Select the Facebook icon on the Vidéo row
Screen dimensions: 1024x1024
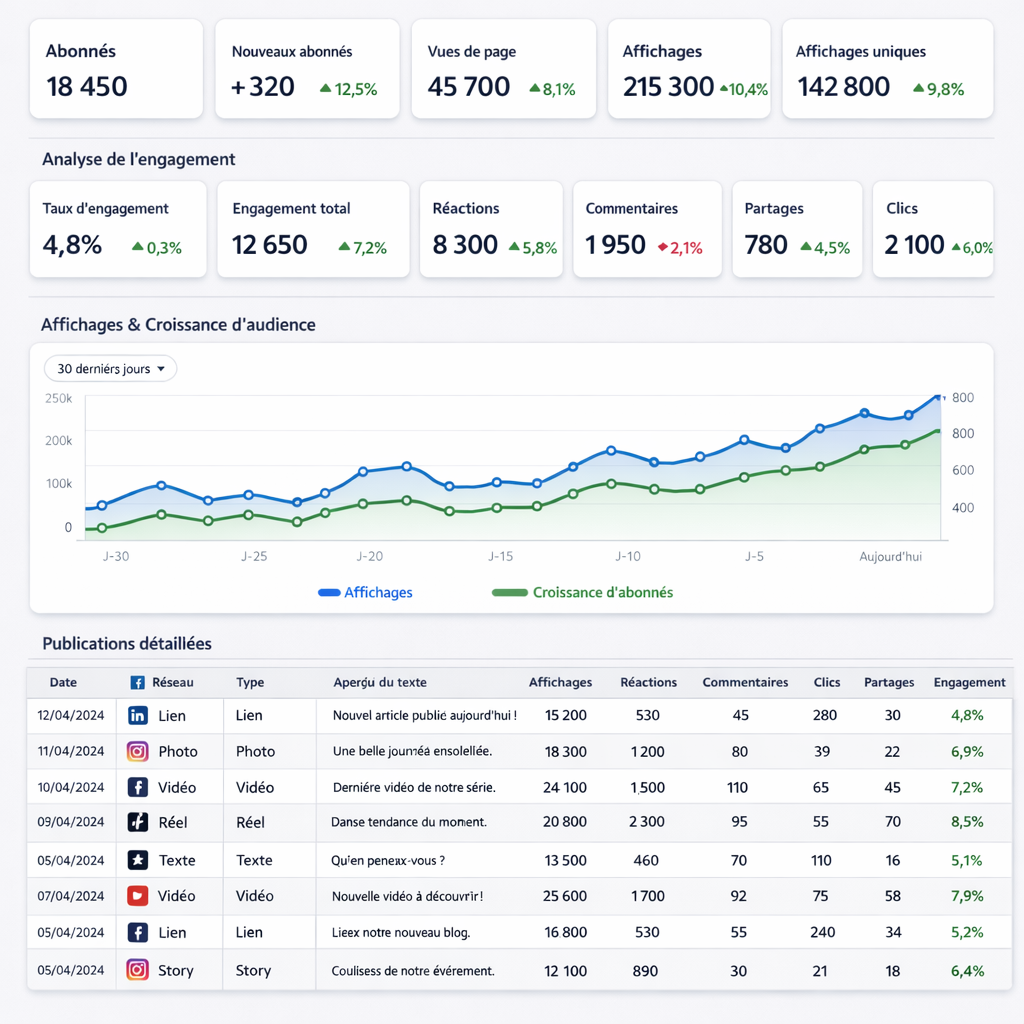[x=139, y=787]
